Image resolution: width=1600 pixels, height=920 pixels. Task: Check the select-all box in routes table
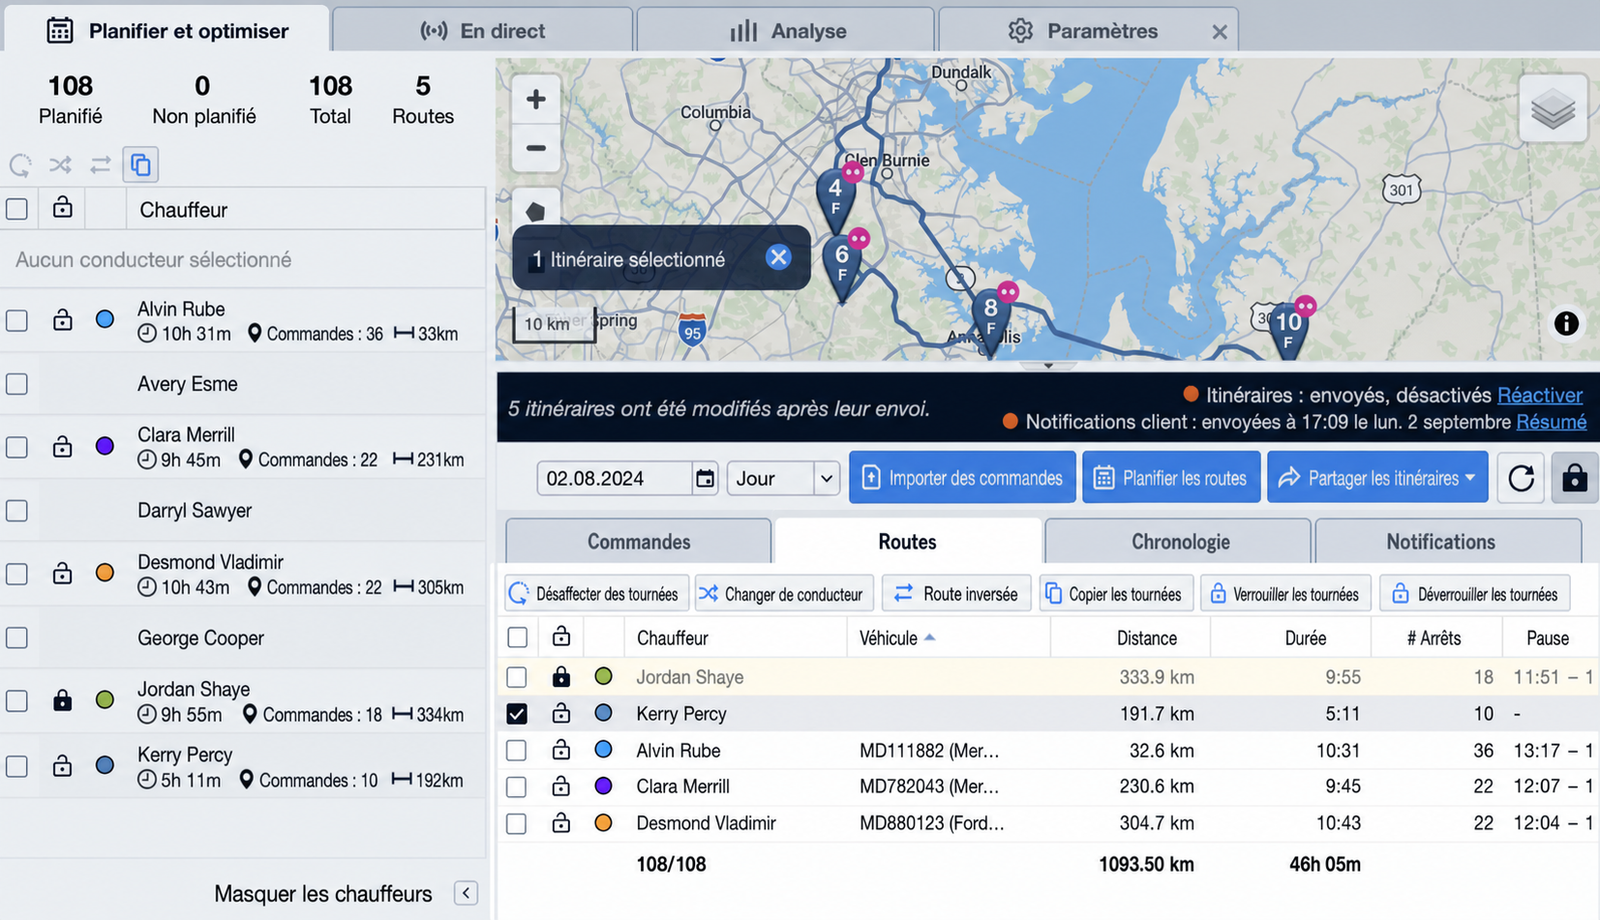pos(517,637)
